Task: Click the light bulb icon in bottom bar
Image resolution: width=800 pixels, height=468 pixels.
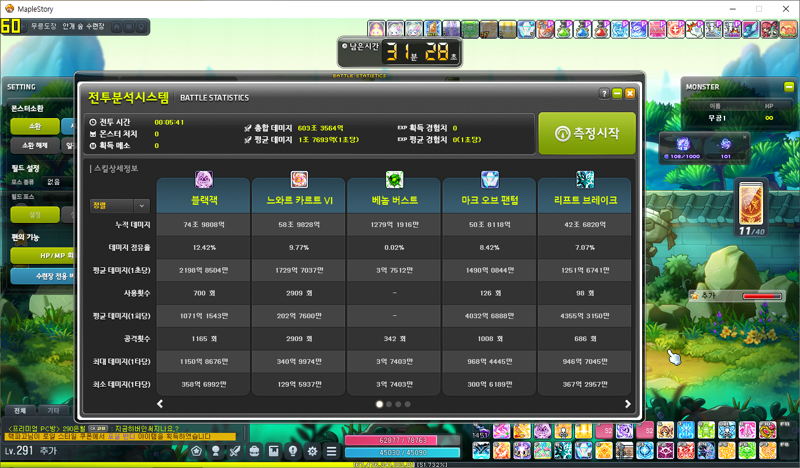Action: tap(293, 451)
